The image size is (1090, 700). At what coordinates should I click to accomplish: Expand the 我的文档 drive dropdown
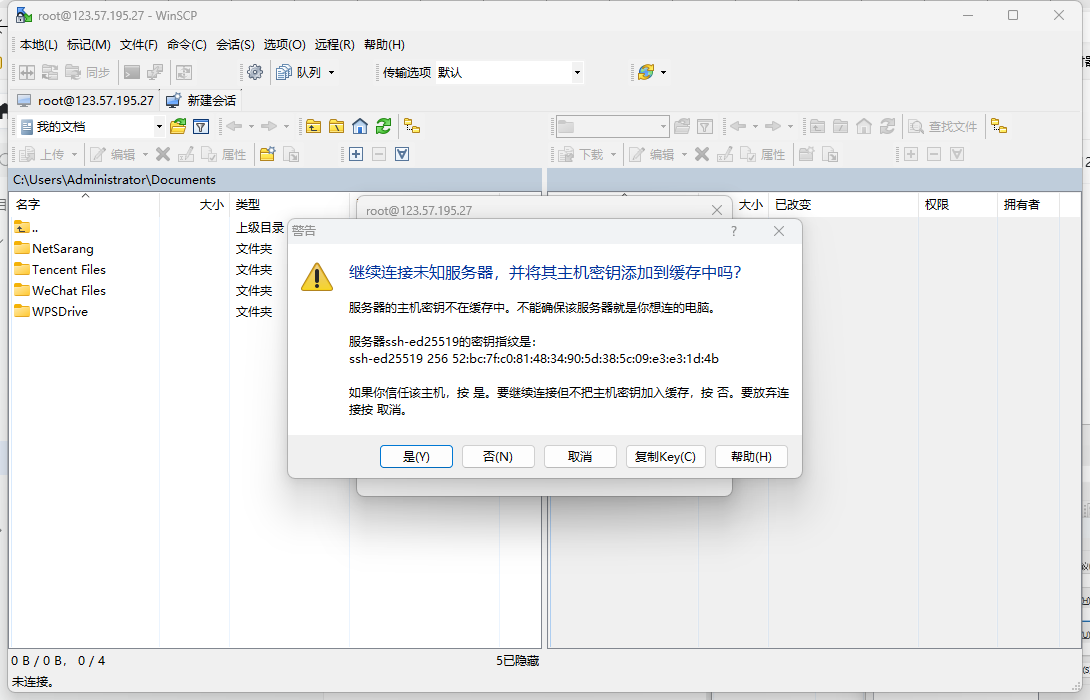click(x=159, y=127)
